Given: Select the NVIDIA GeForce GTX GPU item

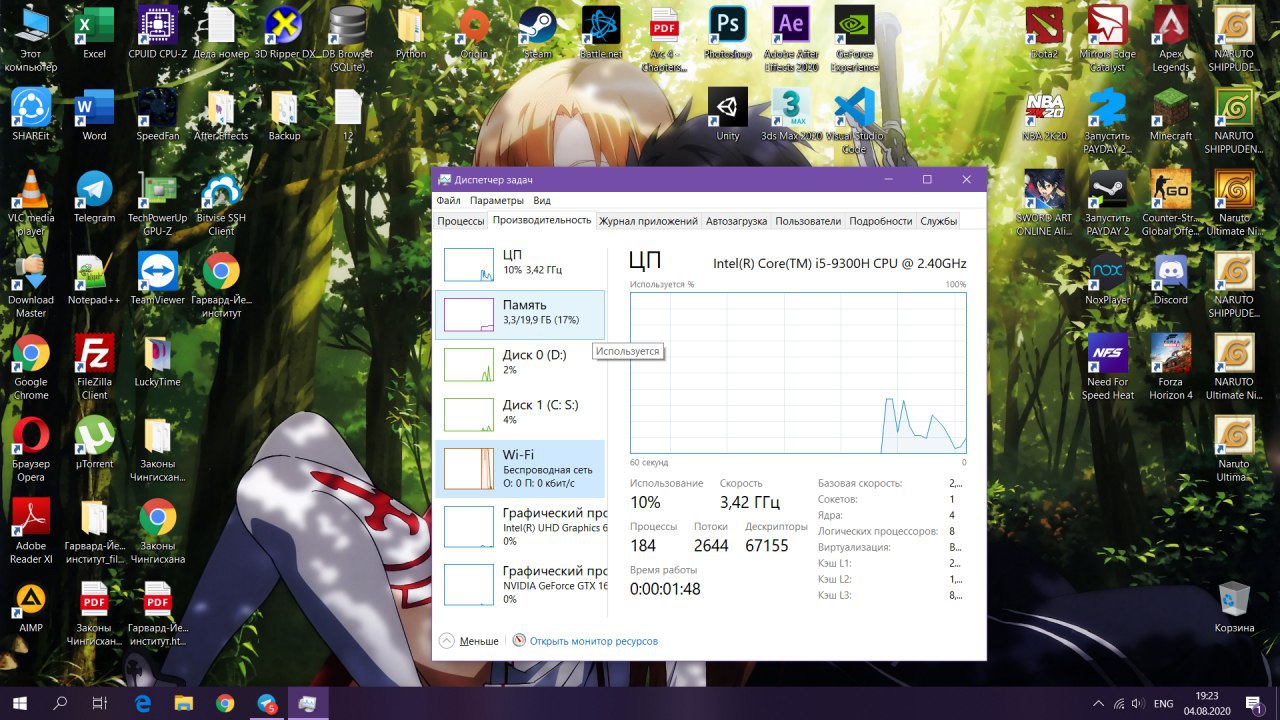Looking at the screenshot, I should click(520, 585).
